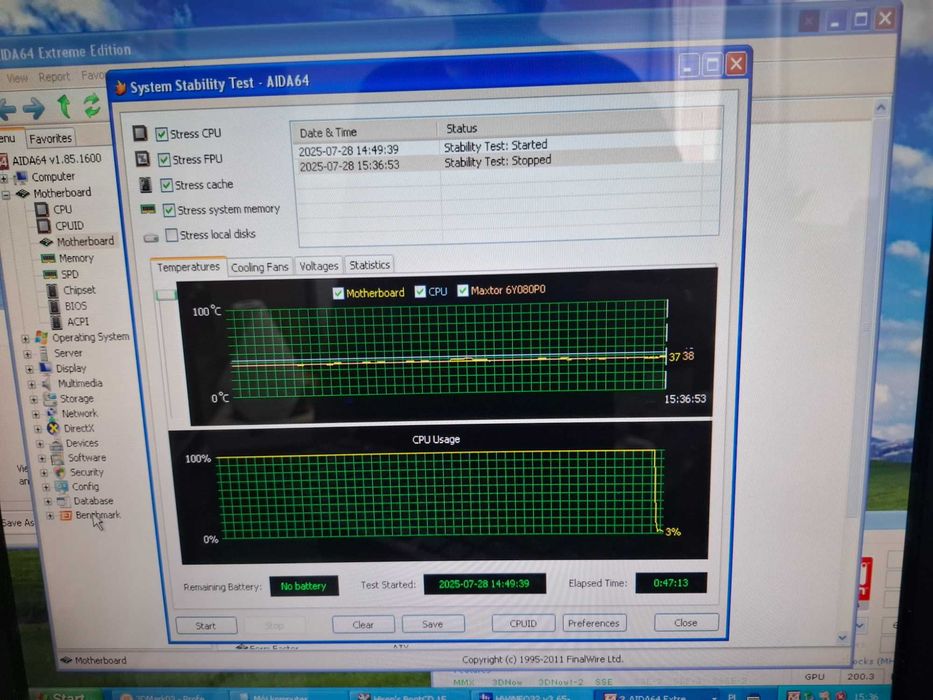Open the Preferences button
The height and width of the screenshot is (700, 933).
tap(594, 623)
